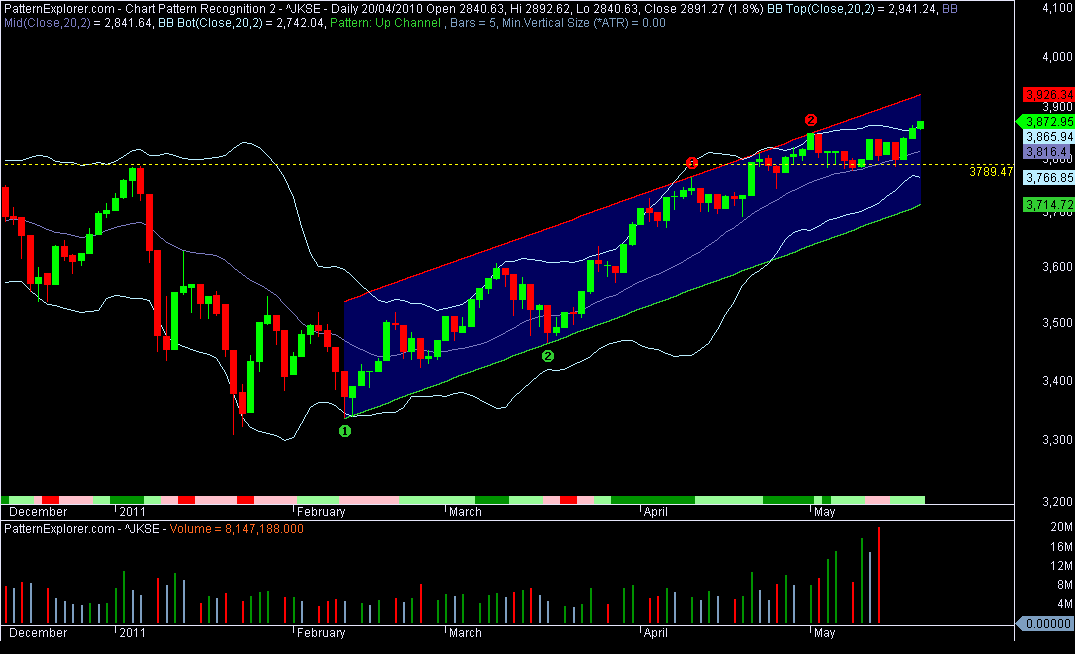This screenshot has width=1075, height=654.
Task: Click the 'Pattern: Up Channel' text in header
Action: (385, 23)
